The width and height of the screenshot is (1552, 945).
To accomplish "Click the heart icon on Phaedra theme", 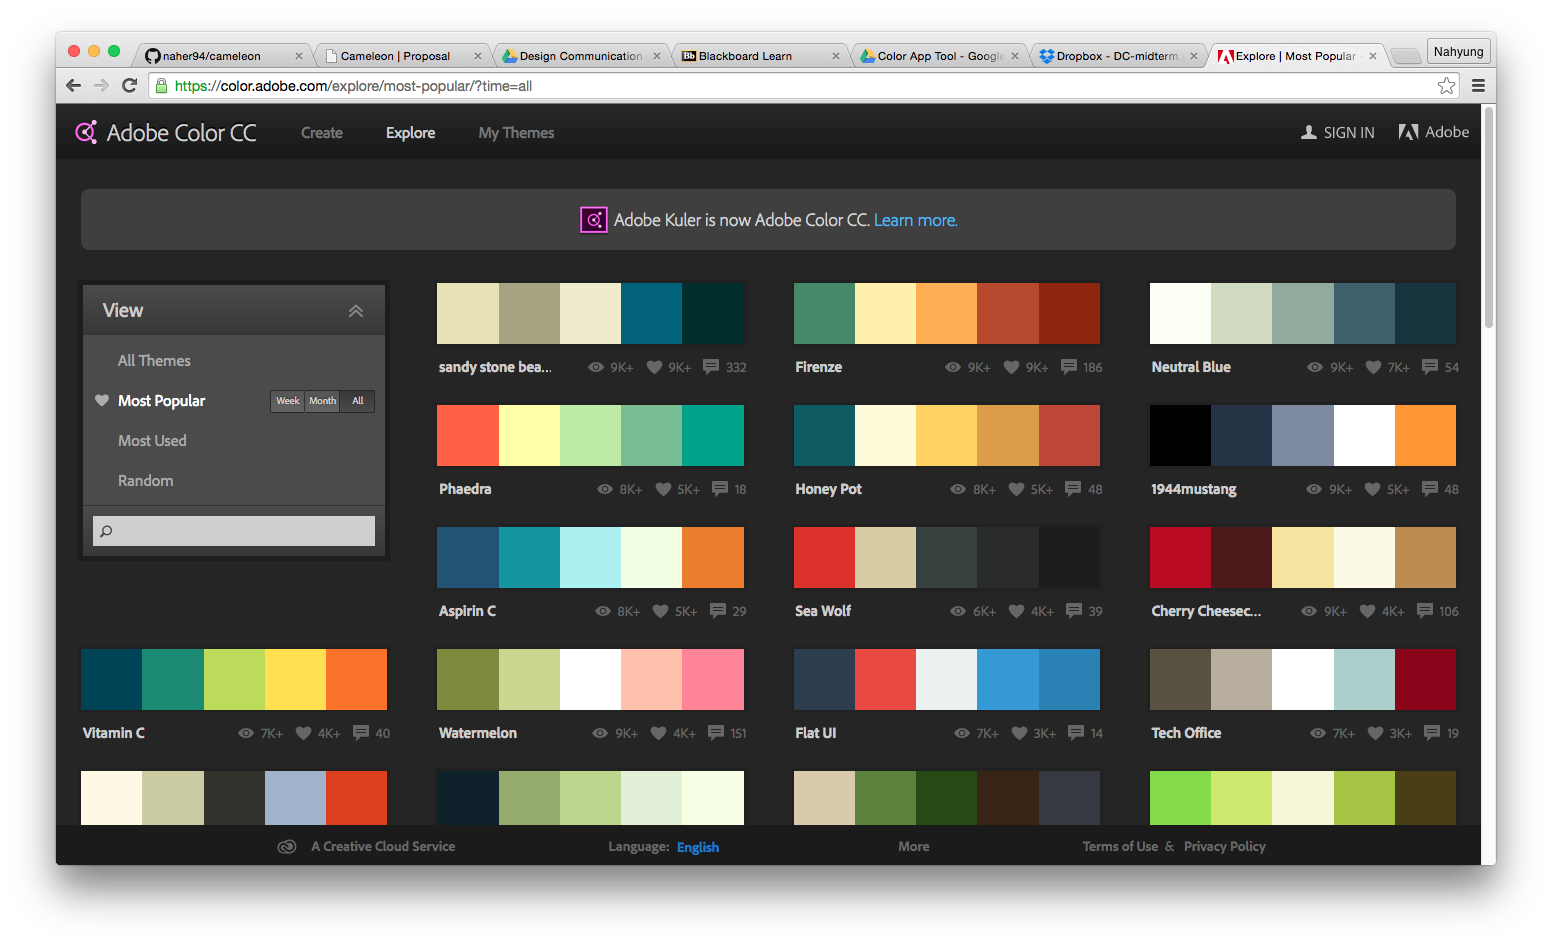I will [663, 489].
